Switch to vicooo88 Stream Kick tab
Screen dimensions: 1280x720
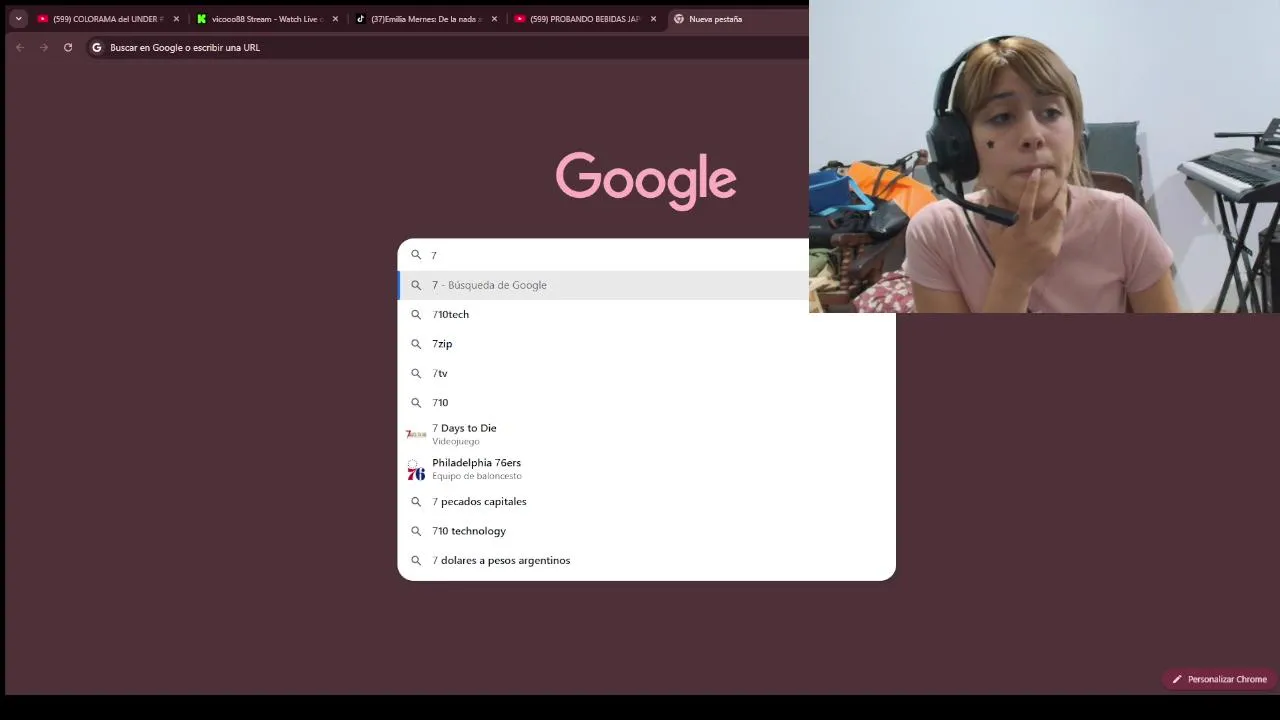point(267,19)
